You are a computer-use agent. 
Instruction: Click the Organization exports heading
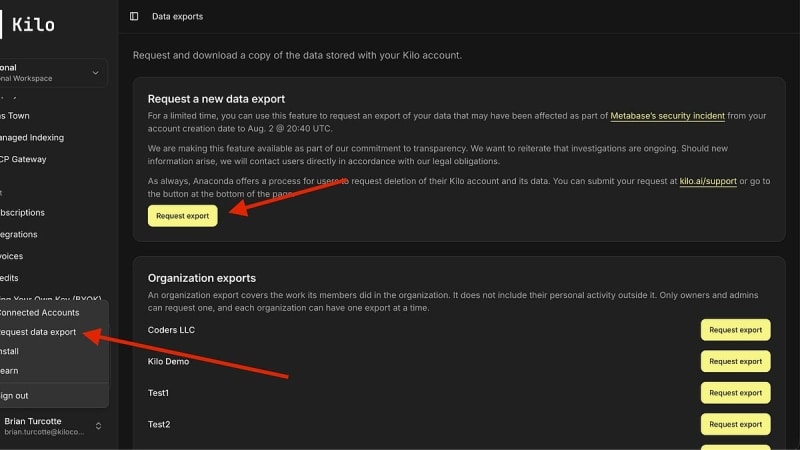coord(202,278)
